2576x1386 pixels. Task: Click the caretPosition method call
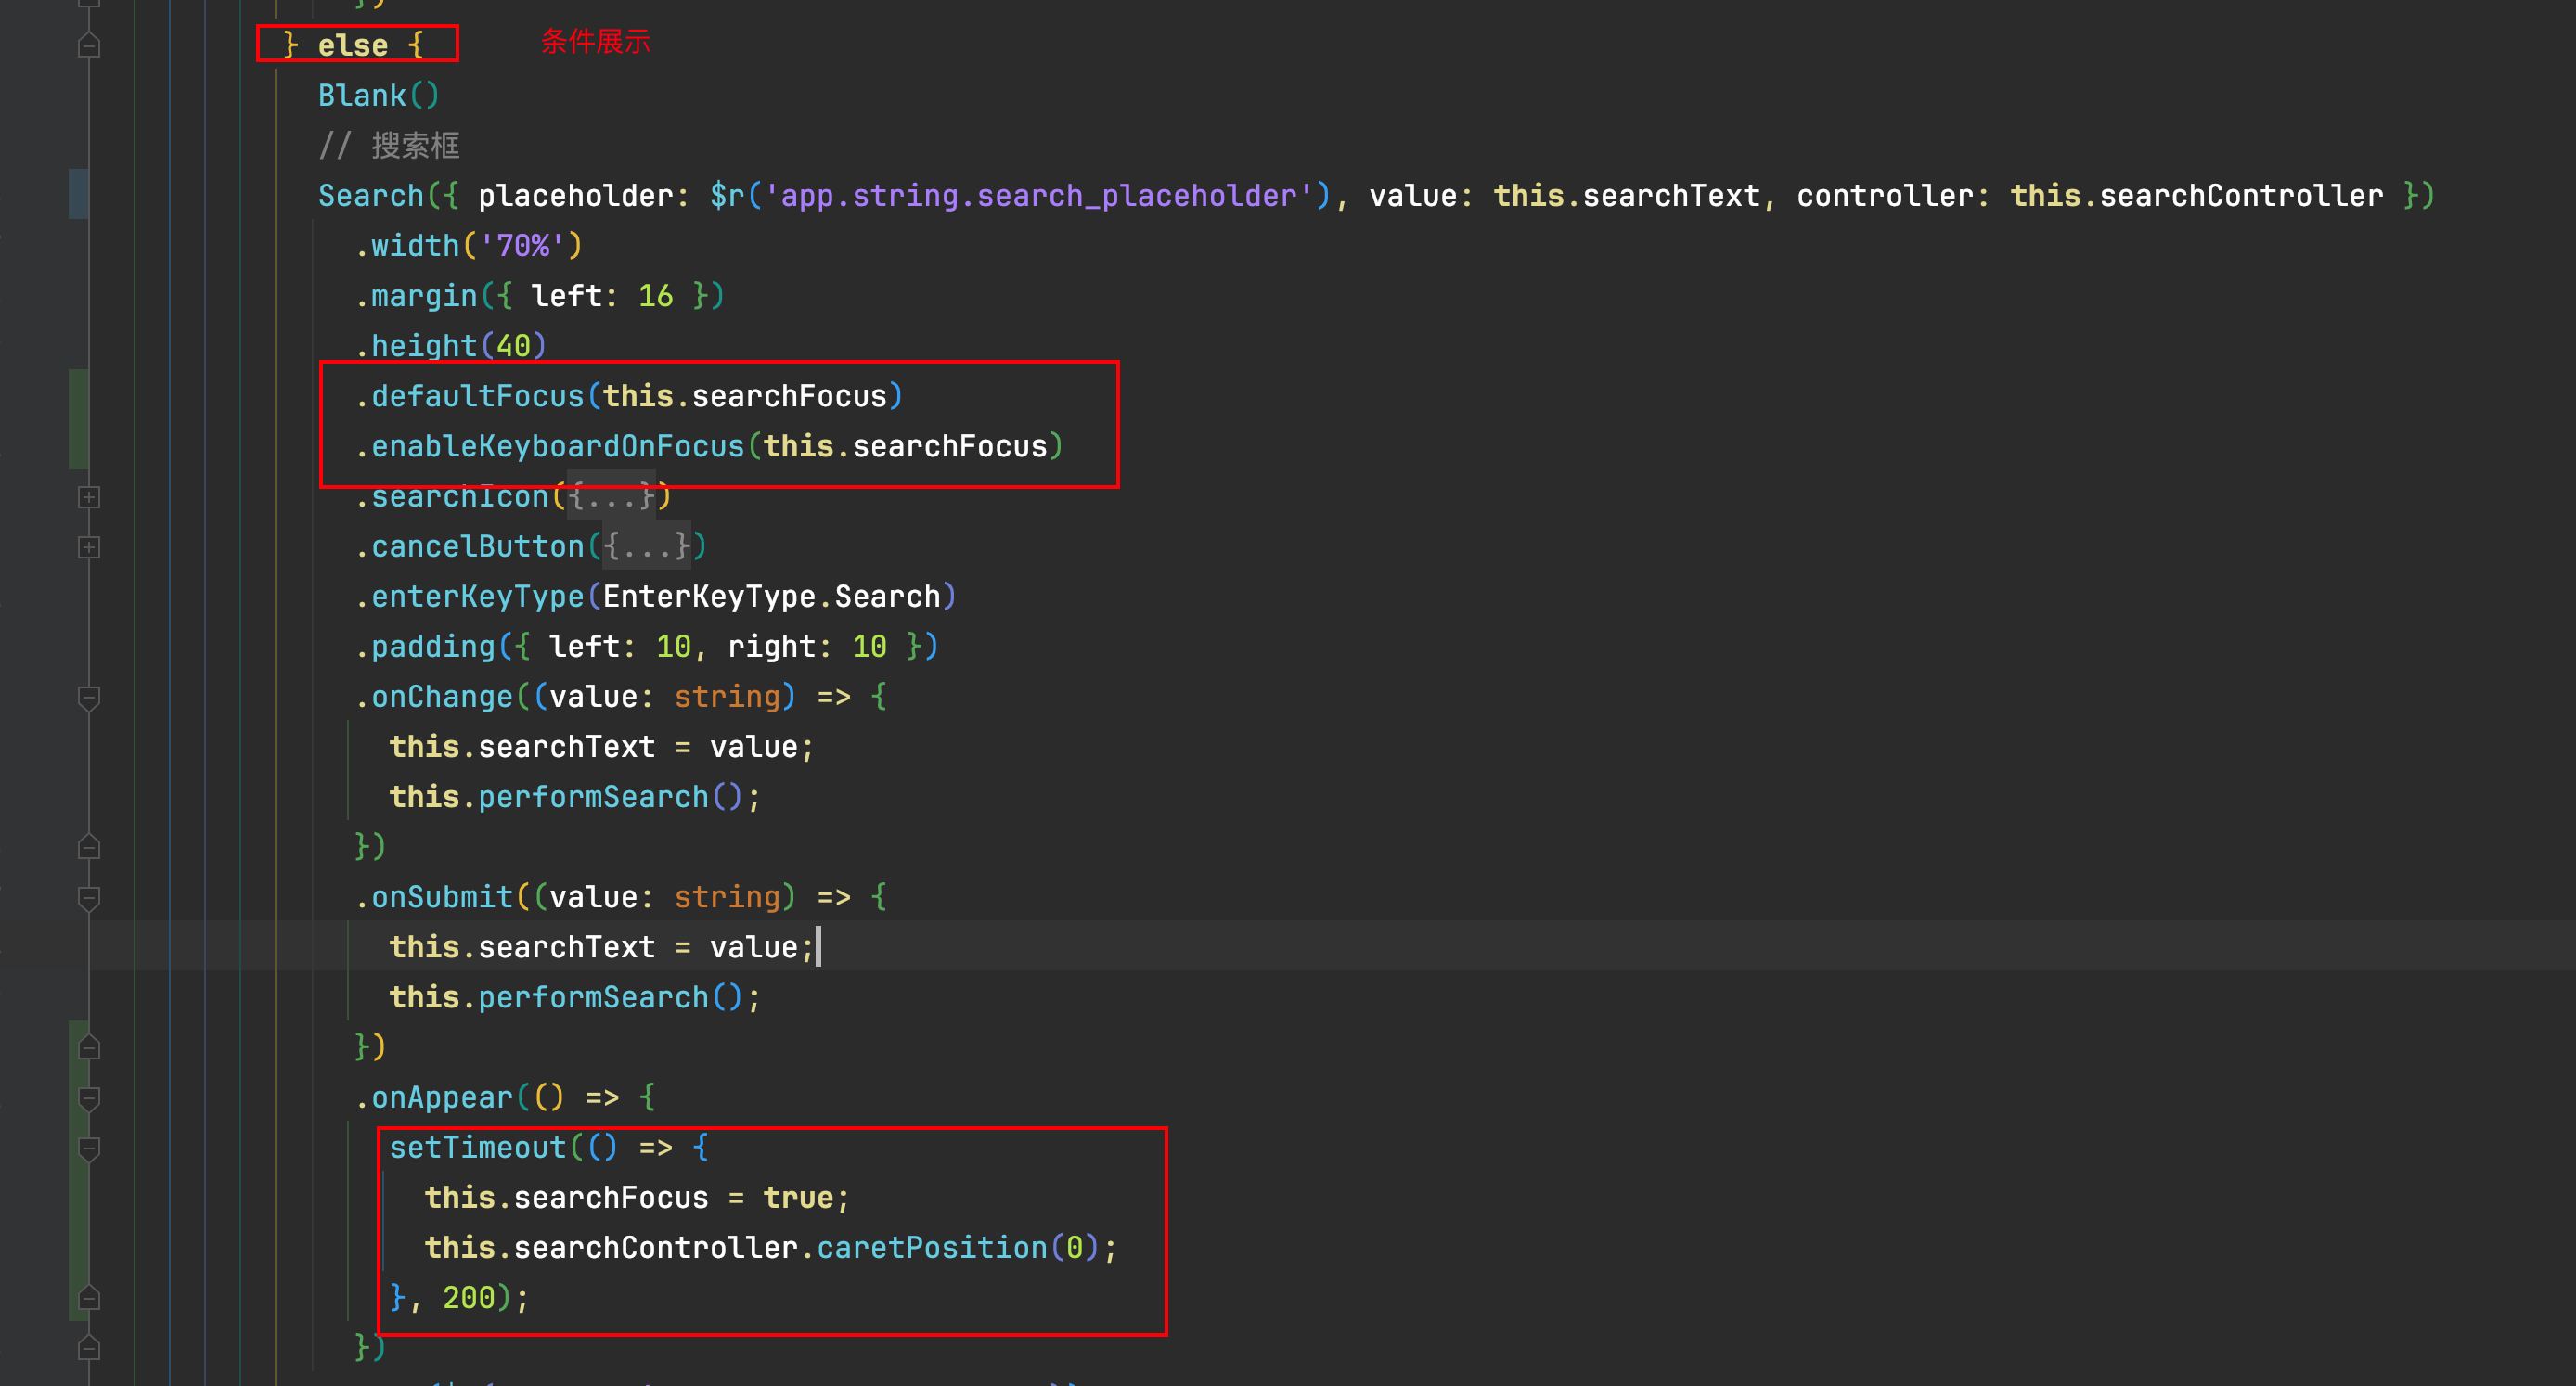click(931, 1248)
